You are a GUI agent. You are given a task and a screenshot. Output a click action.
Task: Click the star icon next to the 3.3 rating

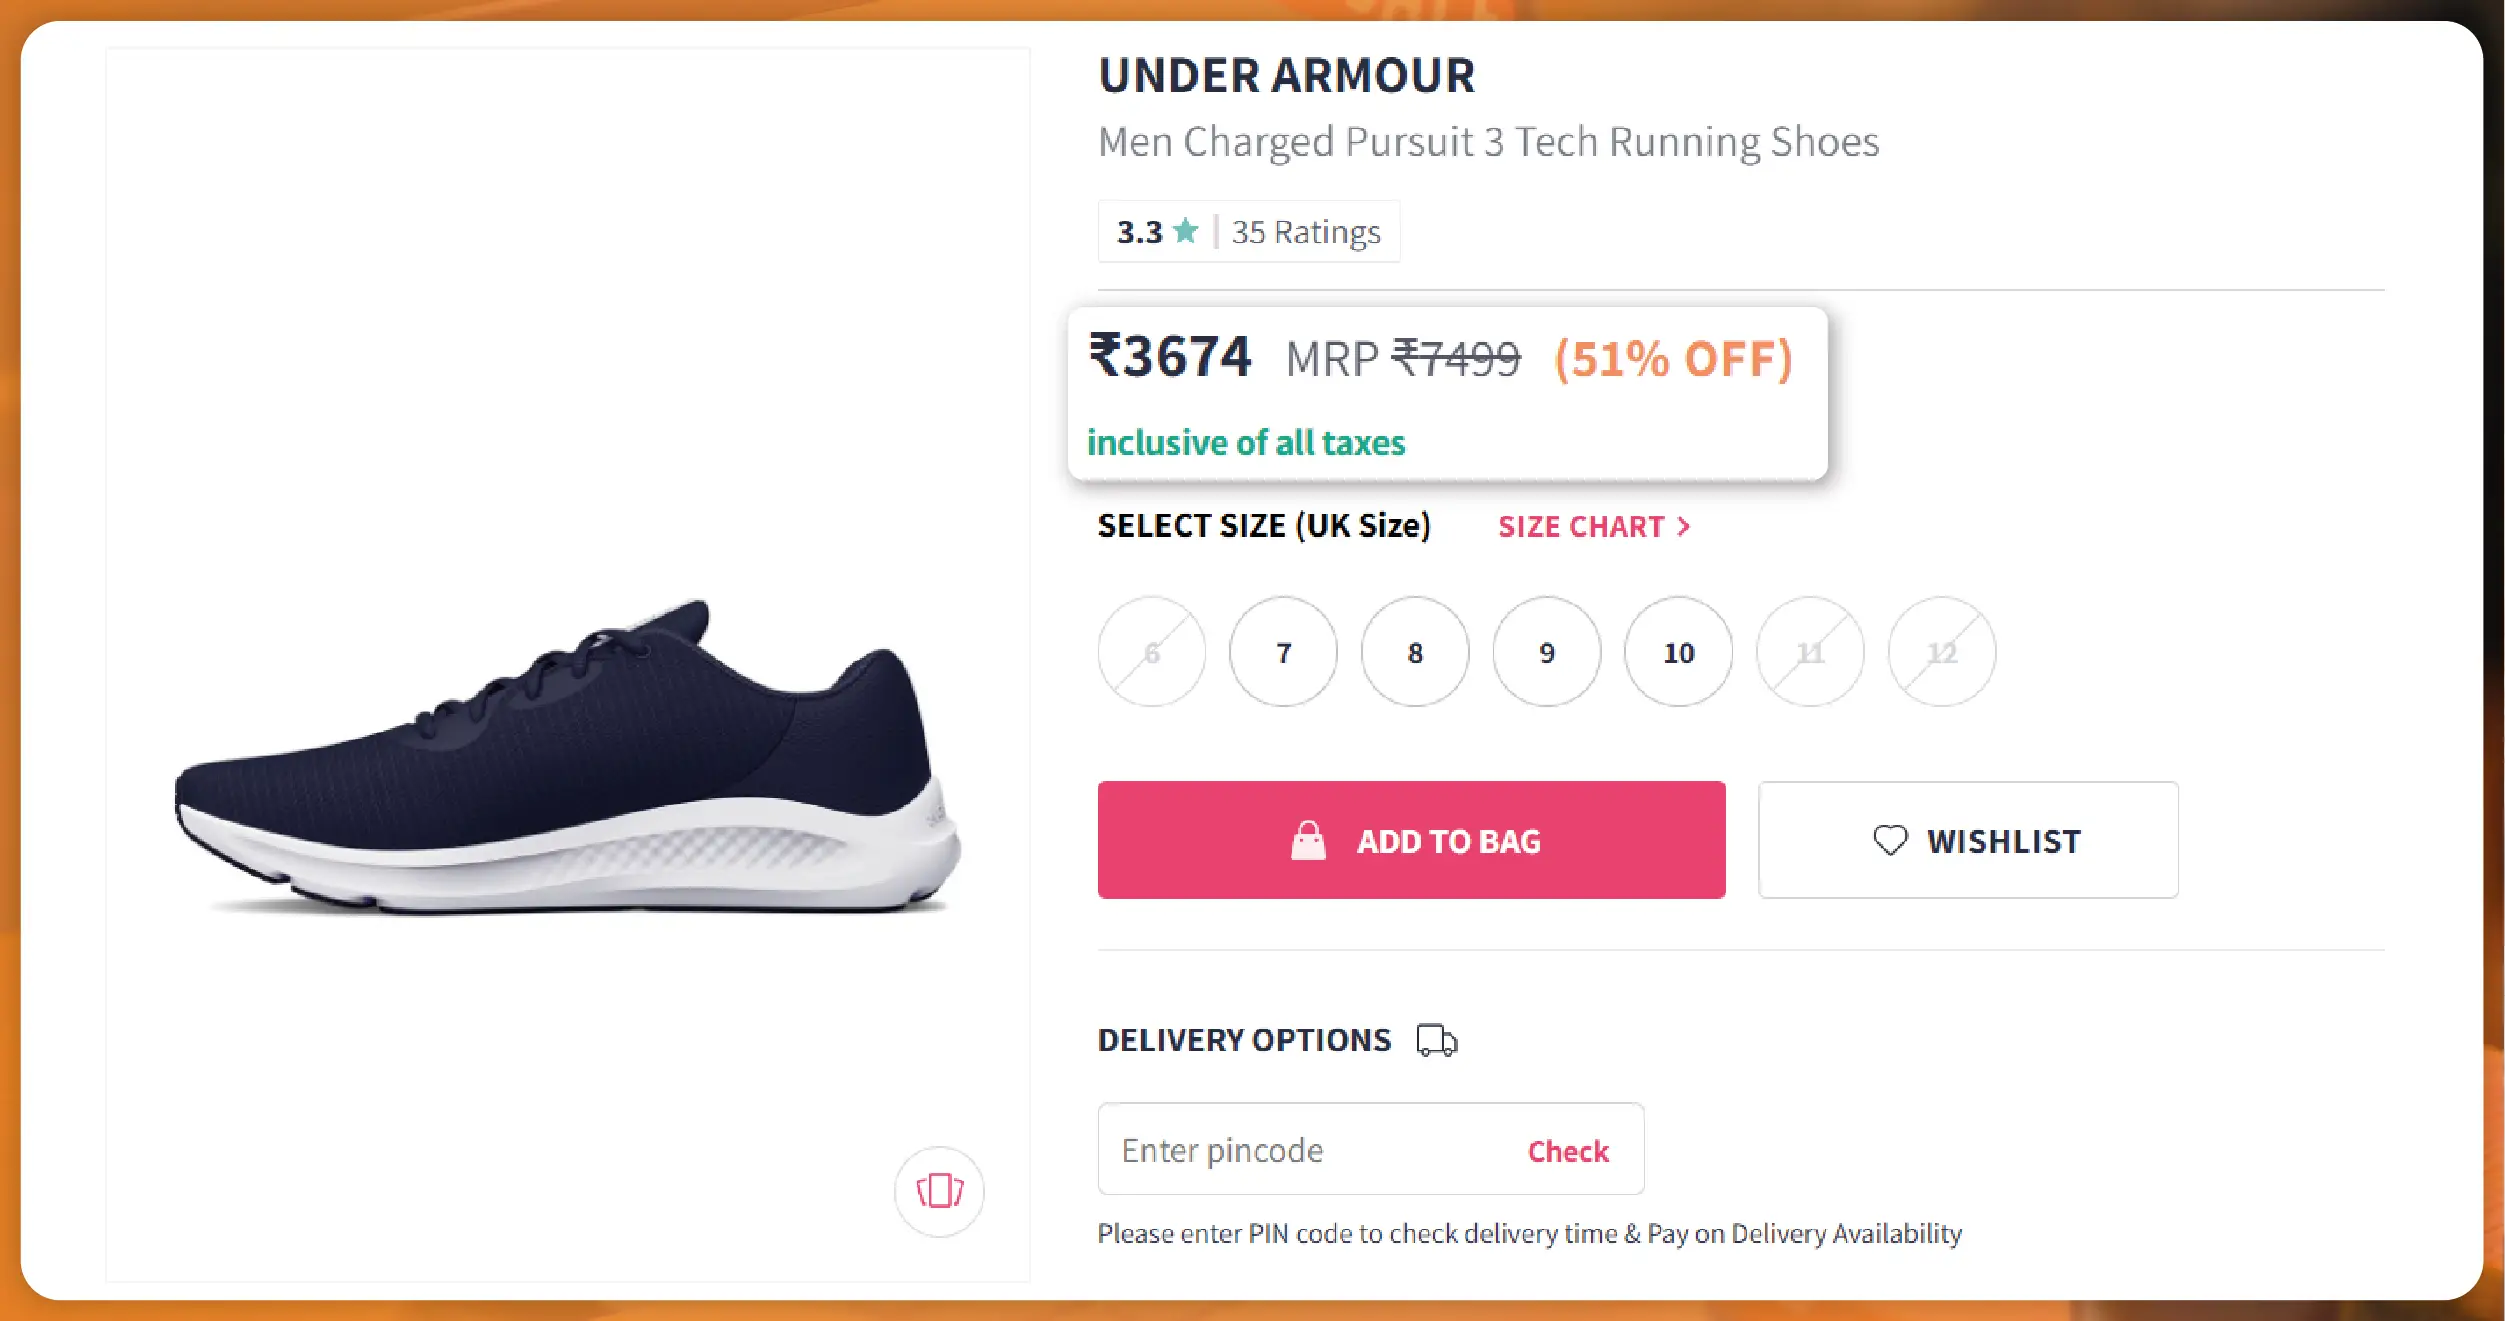click(x=1186, y=230)
